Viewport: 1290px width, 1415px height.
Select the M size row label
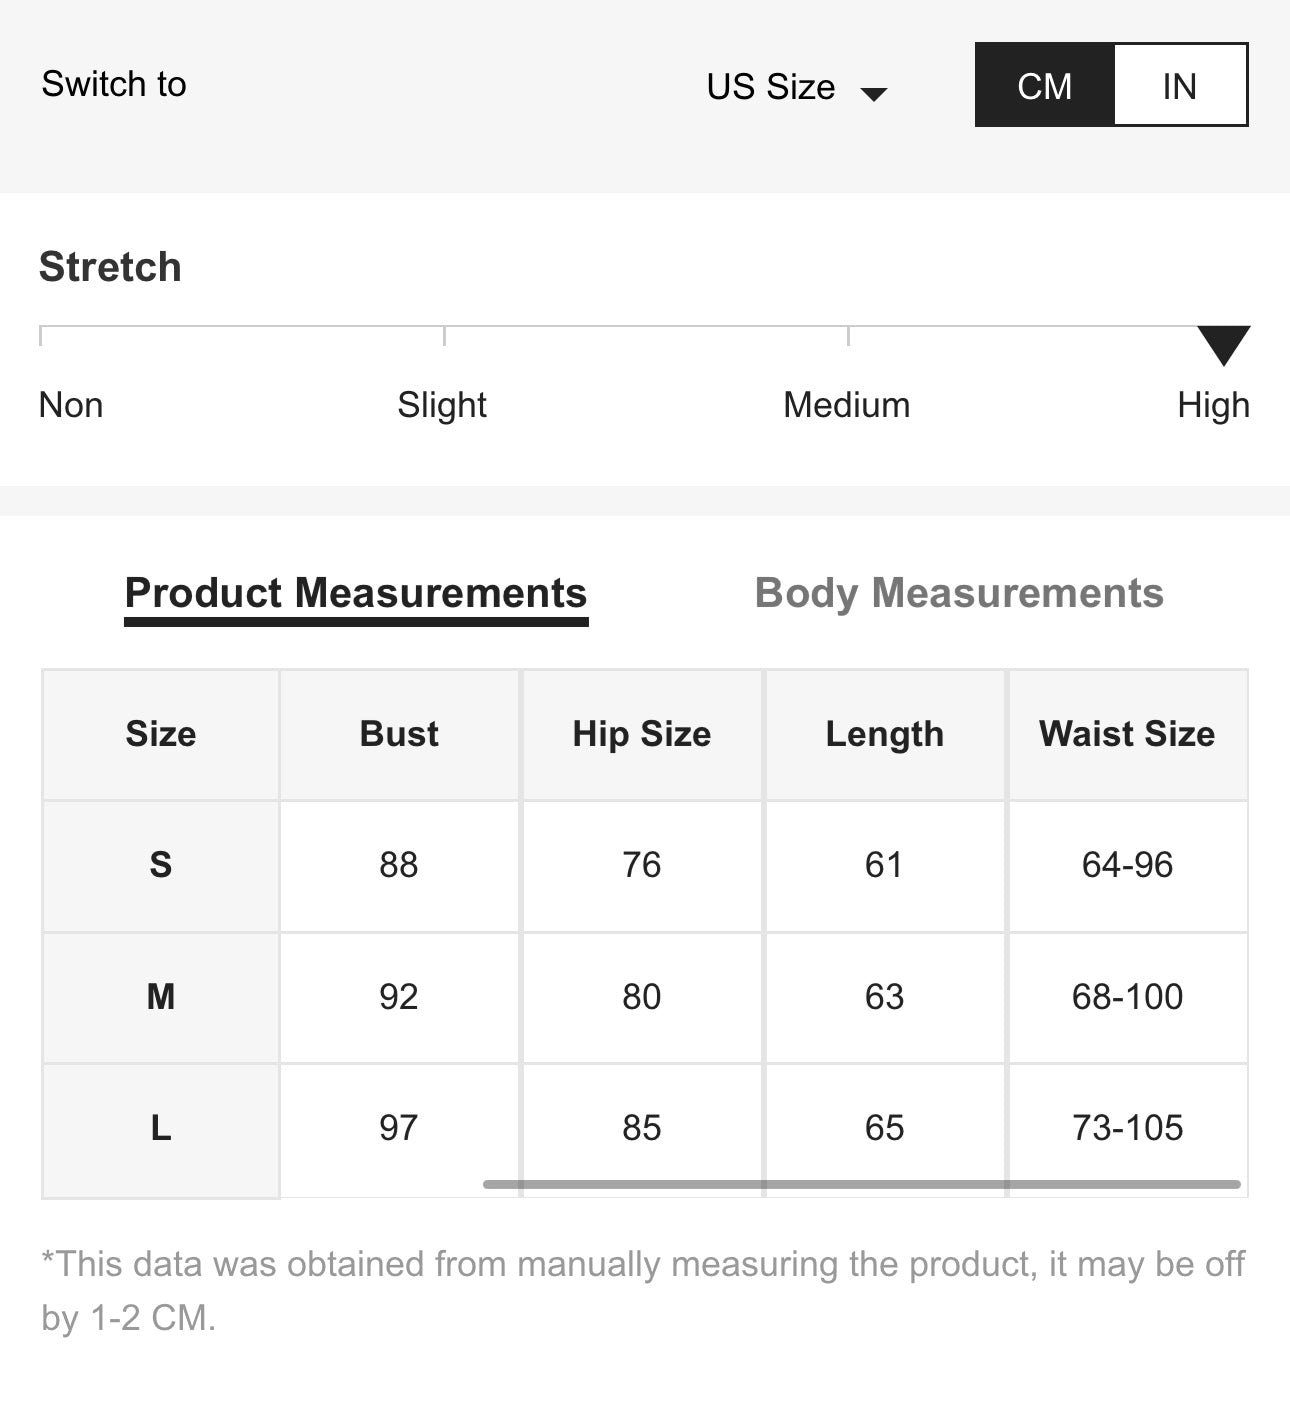[160, 997]
